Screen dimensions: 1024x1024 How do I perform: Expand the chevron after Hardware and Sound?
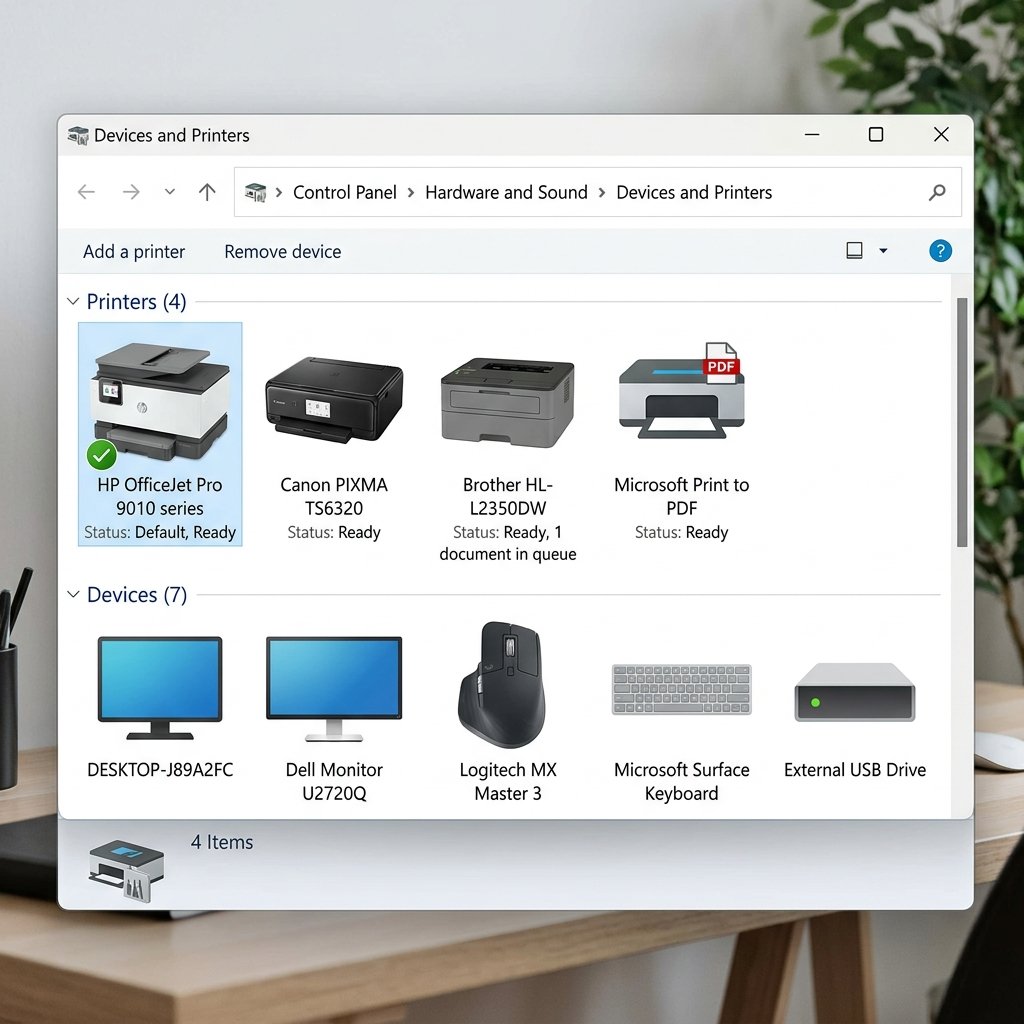click(x=602, y=192)
